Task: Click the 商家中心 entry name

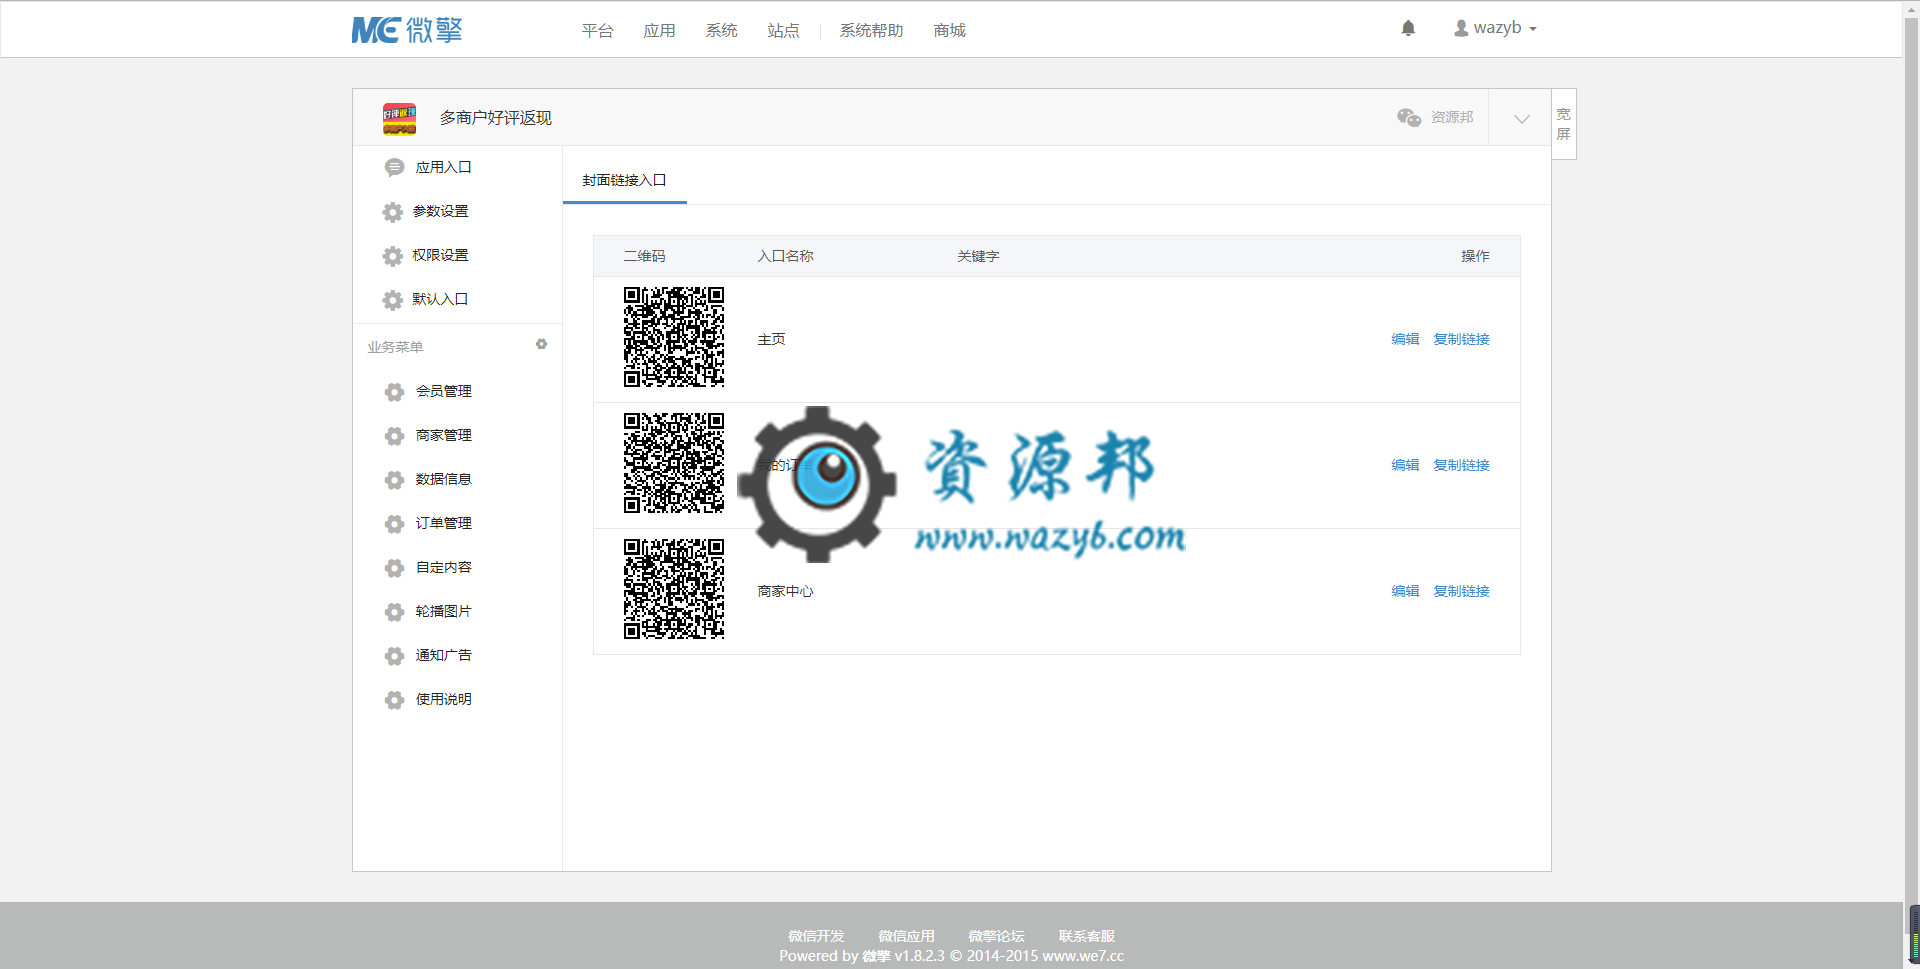Action: tap(785, 592)
